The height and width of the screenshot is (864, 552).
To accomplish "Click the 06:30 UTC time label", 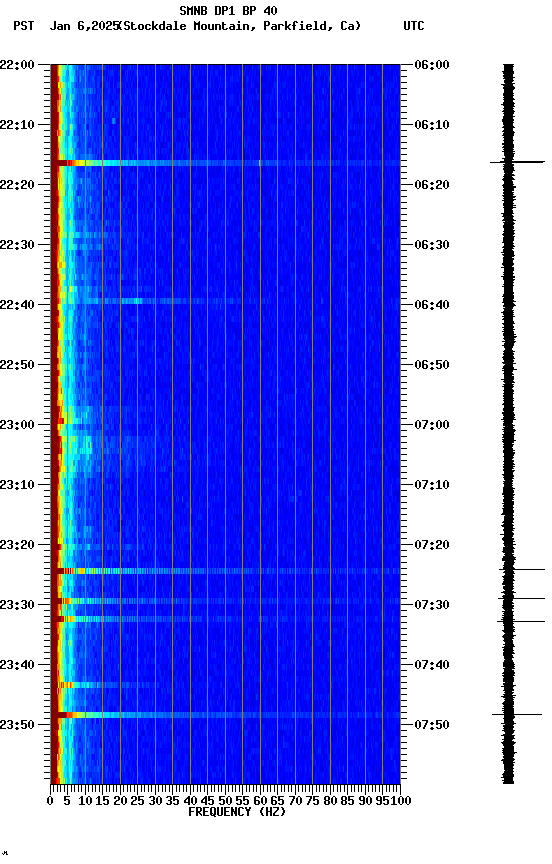I will (x=431, y=245).
